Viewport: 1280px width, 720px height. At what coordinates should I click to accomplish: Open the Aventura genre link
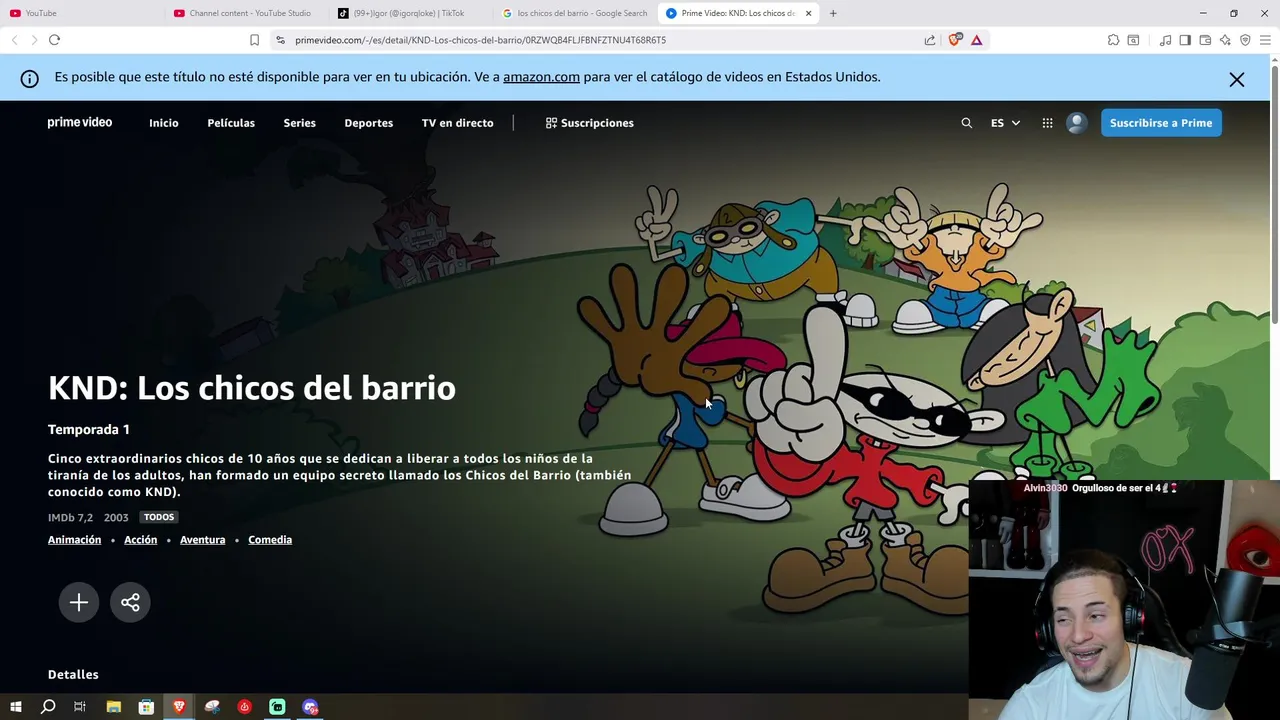pyautogui.click(x=202, y=540)
